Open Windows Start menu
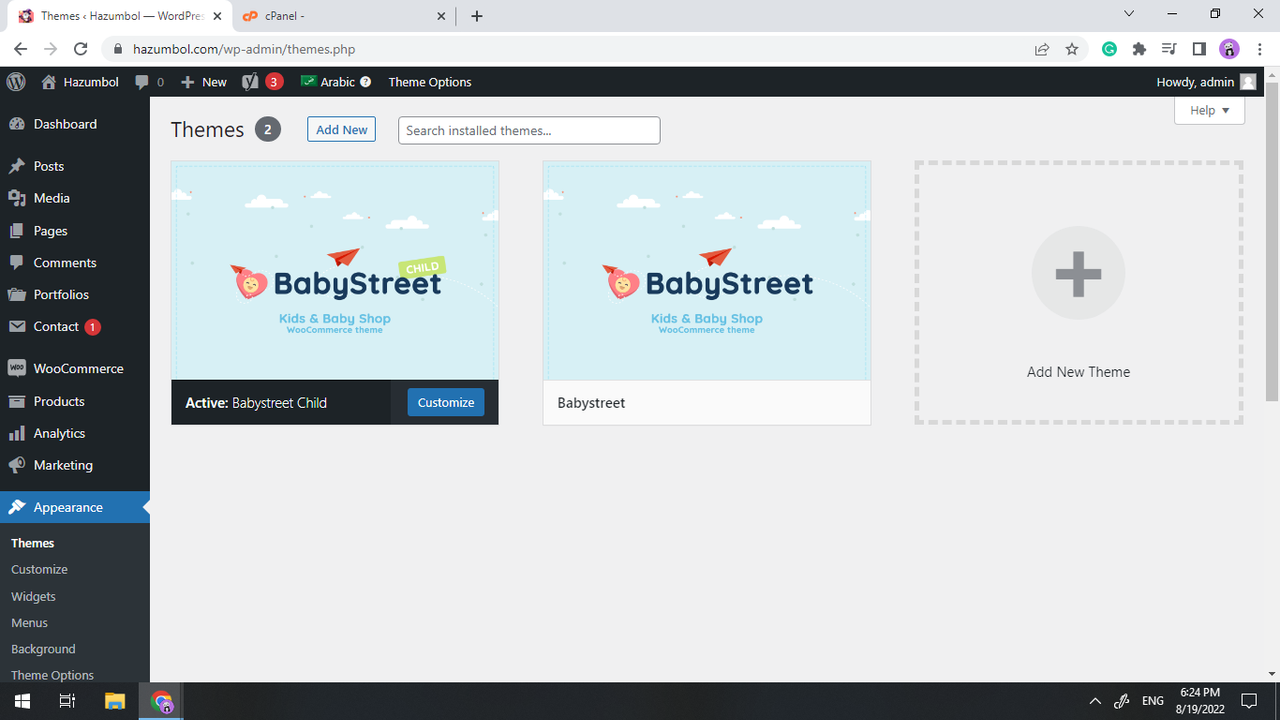Screen dimensions: 1280x720 pyautogui.click(x=22, y=701)
